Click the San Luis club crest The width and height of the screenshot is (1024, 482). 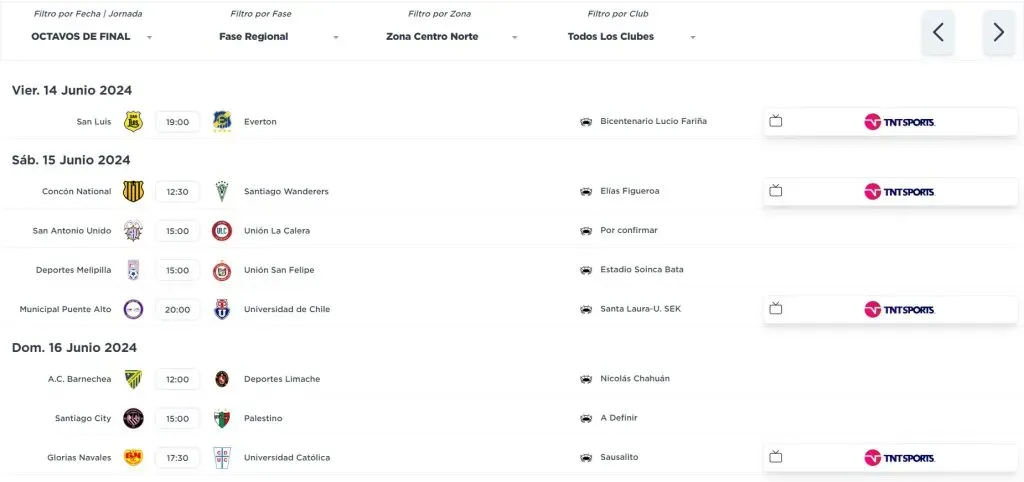(133, 122)
